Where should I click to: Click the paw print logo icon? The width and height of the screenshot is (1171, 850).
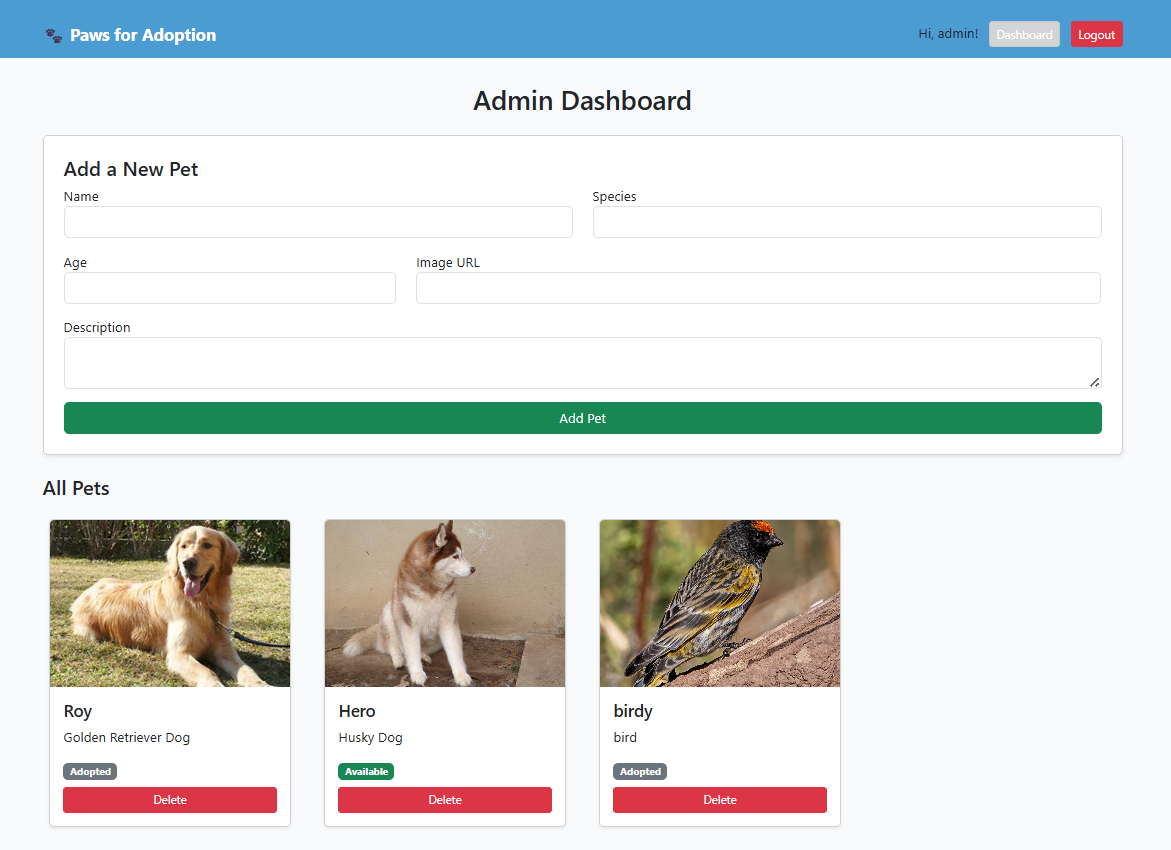pyautogui.click(x=54, y=36)
